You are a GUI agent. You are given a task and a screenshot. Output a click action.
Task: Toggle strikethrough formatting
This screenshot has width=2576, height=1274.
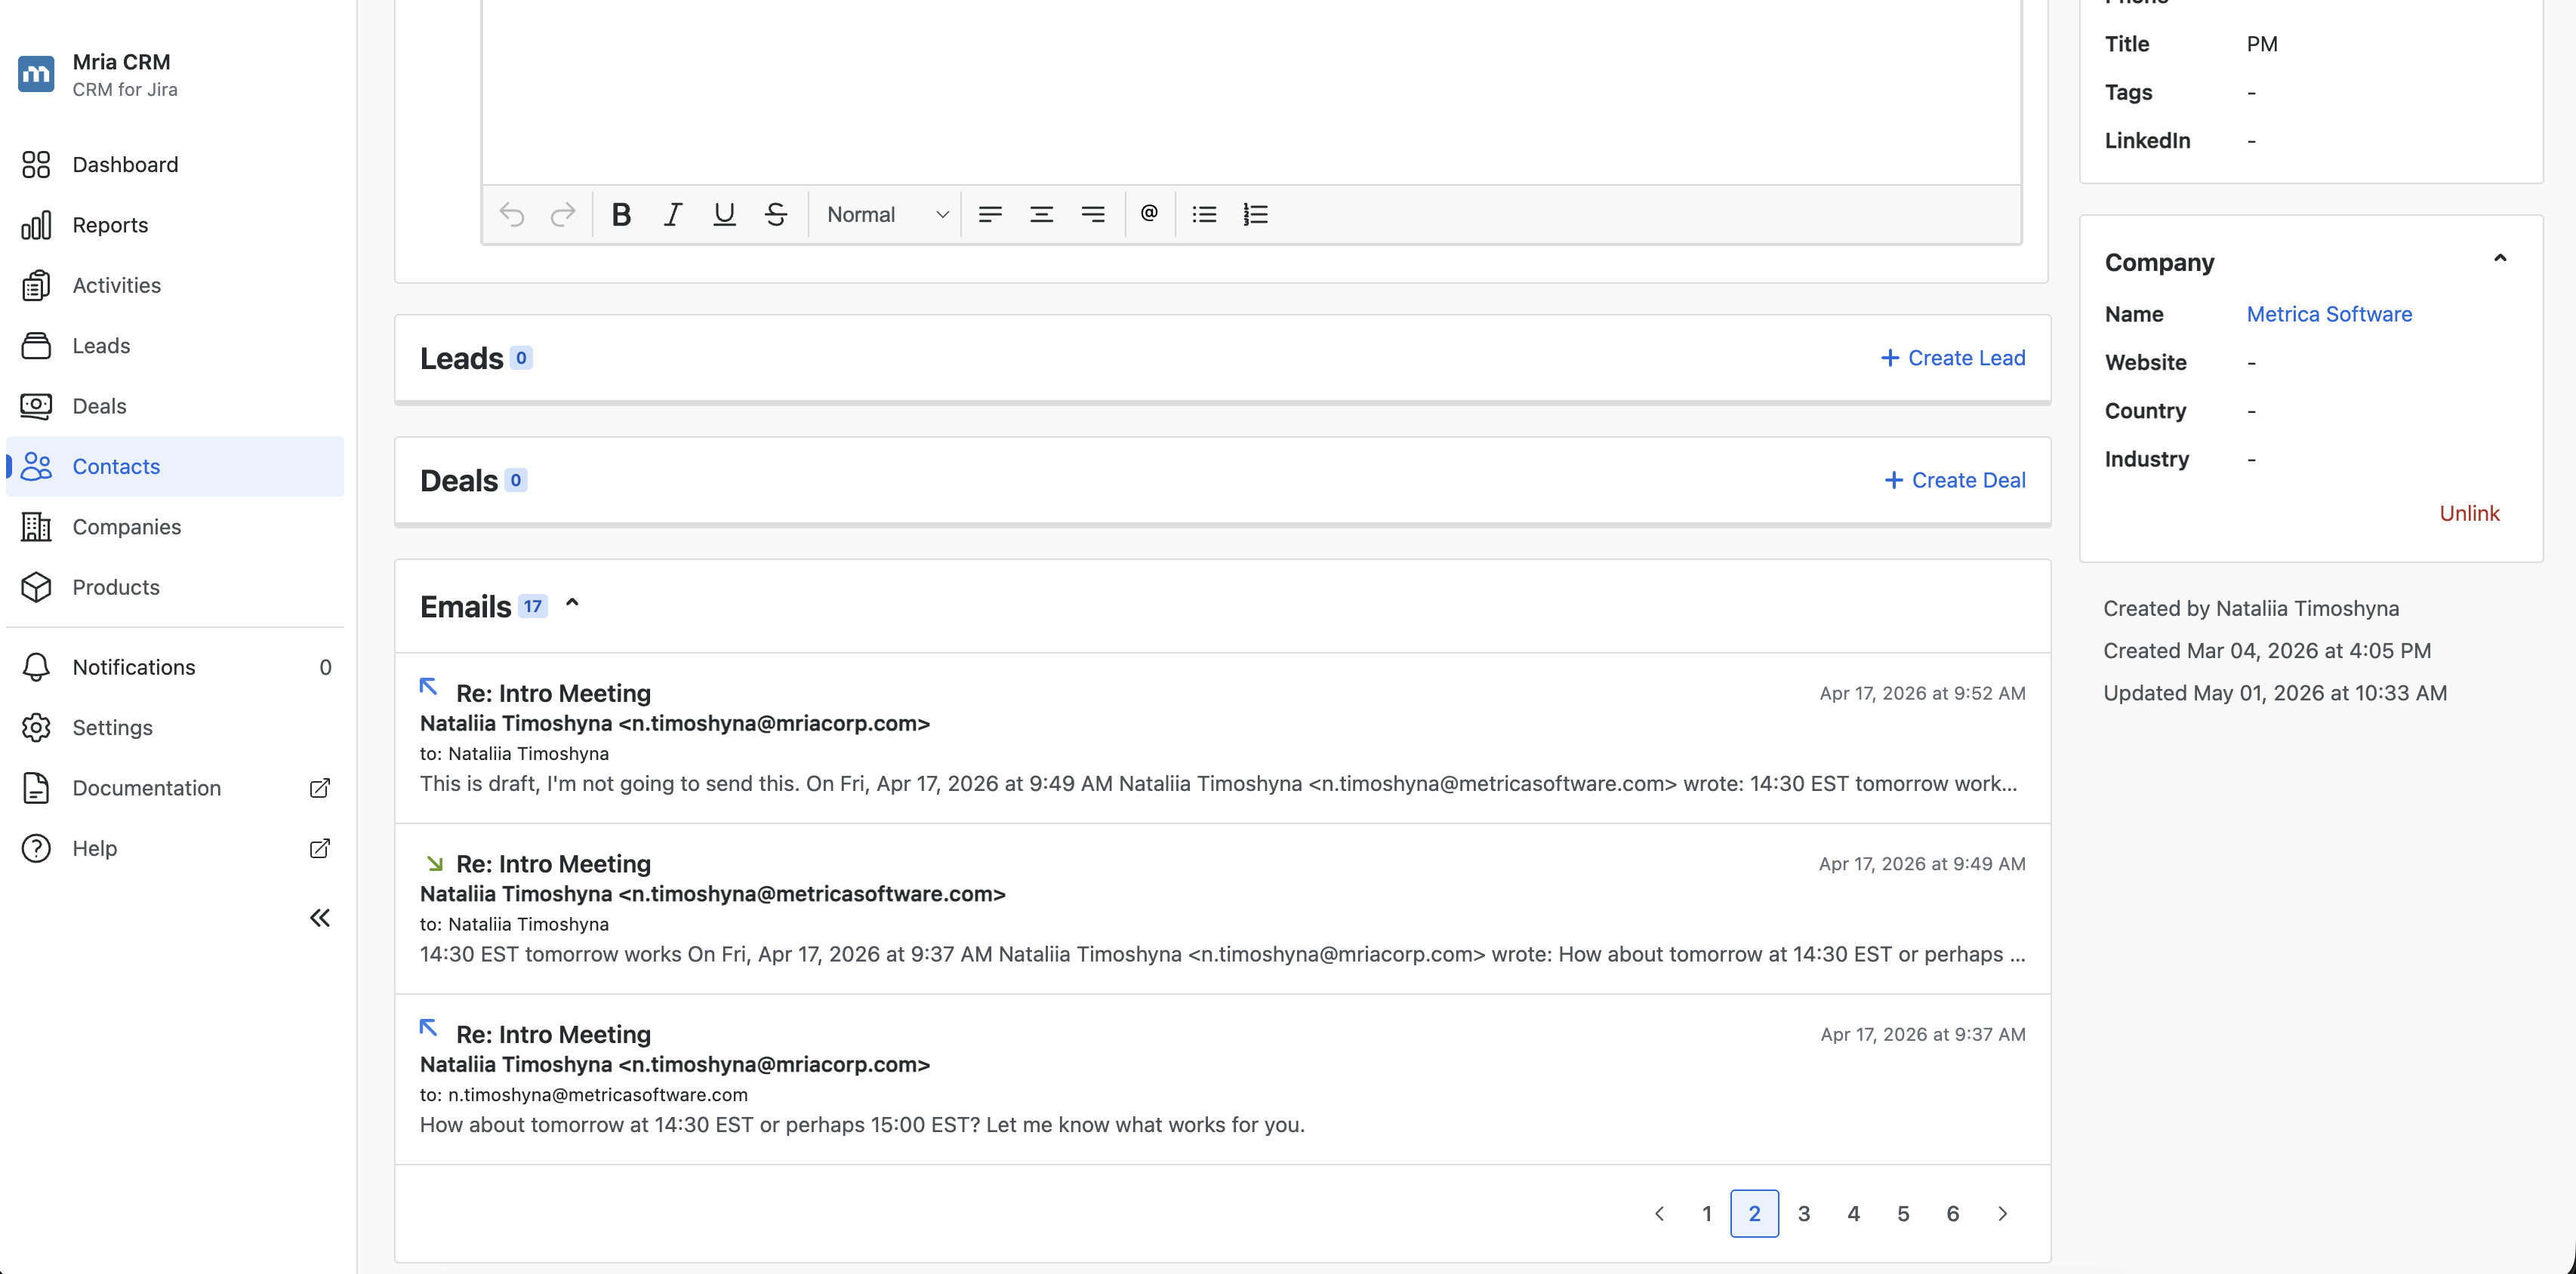click(776, 214)
